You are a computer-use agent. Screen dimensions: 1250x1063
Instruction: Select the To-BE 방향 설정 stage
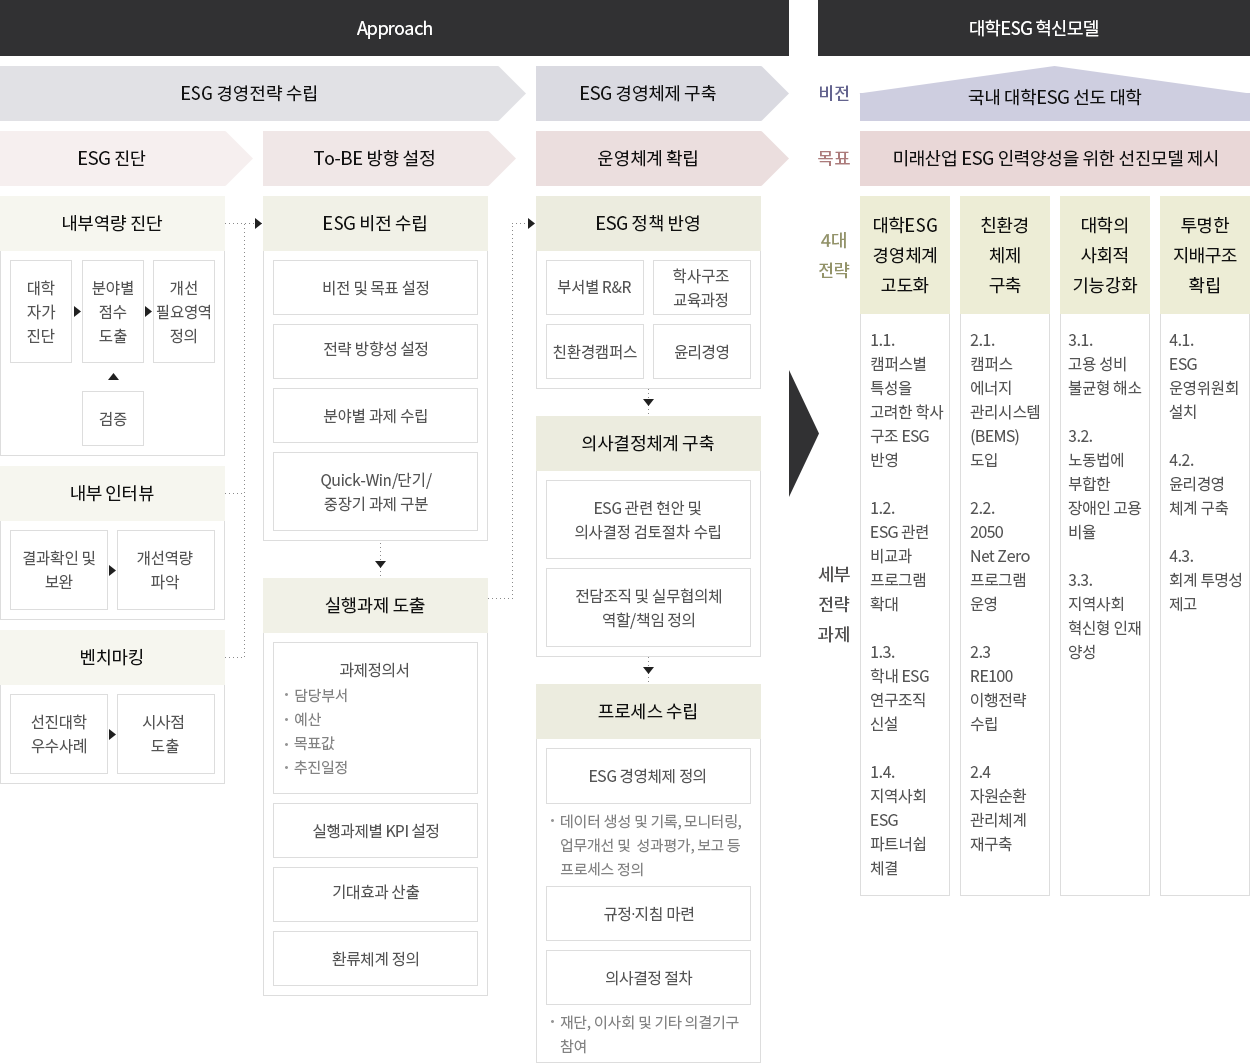375,158
